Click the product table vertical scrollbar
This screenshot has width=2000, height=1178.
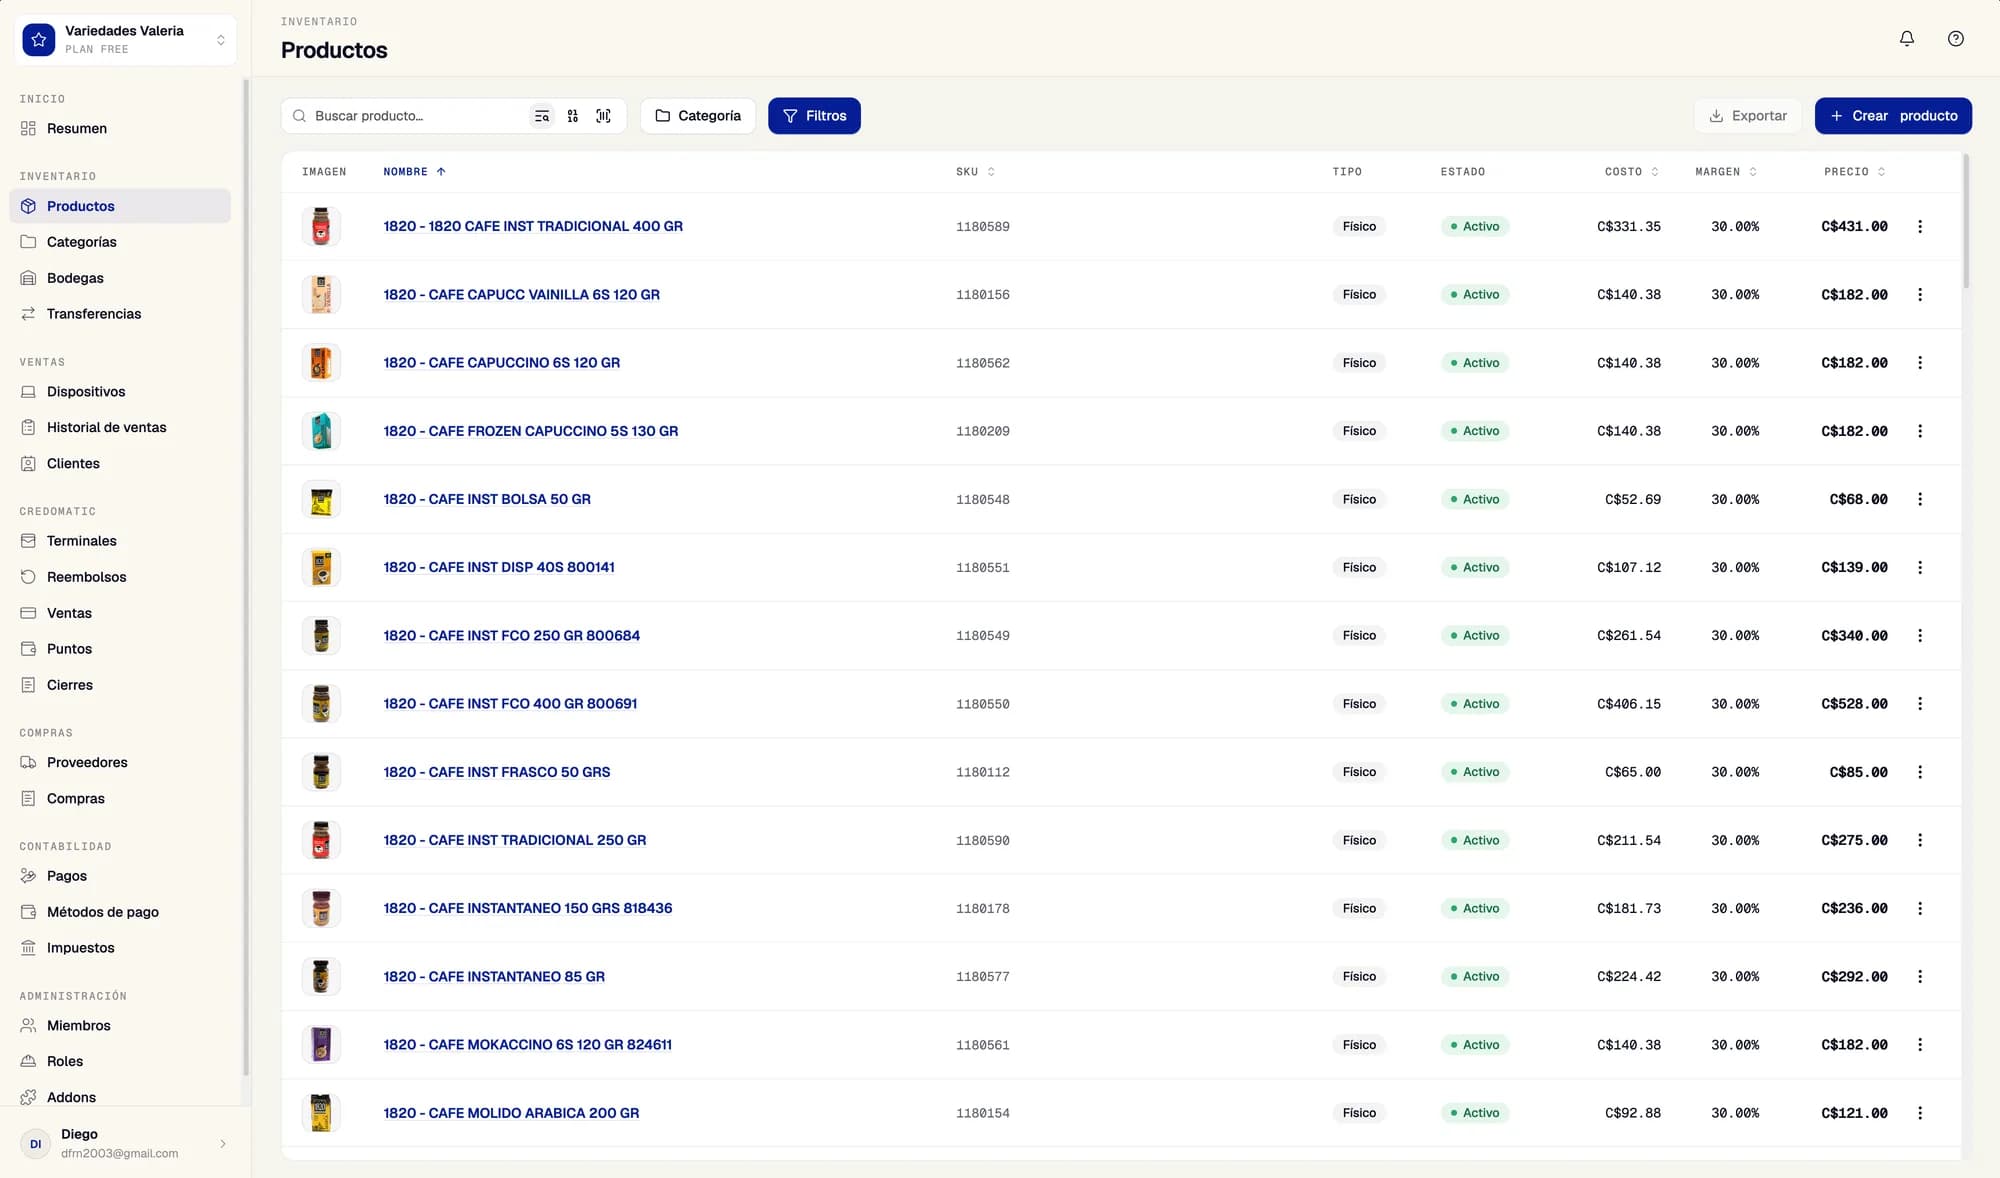click(x=1966, y=222)
